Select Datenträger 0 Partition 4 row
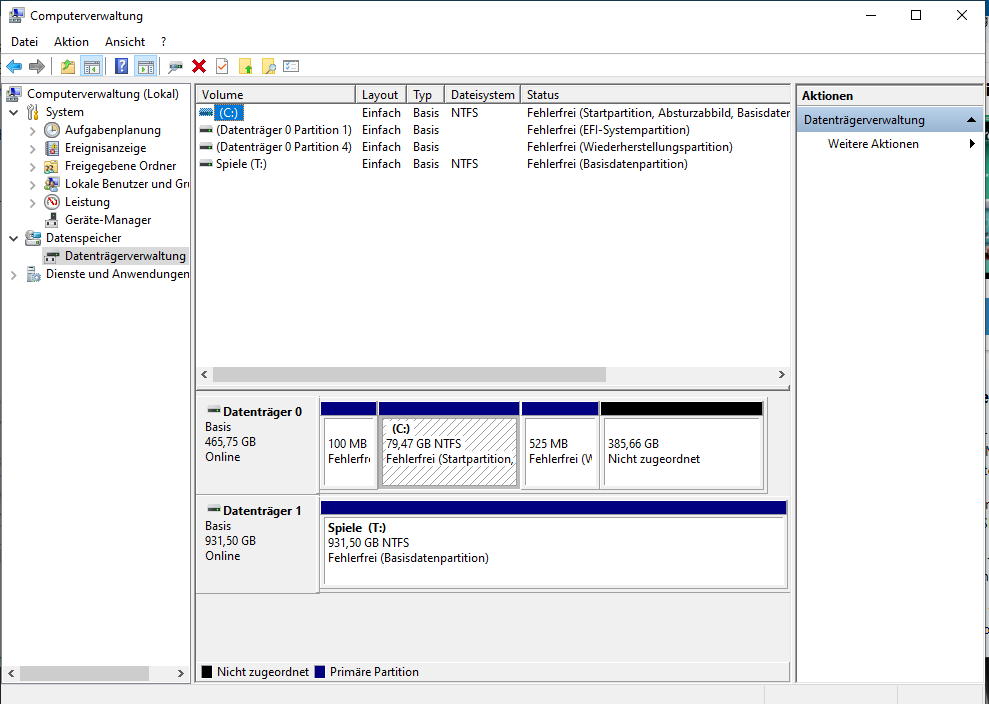This screenshot has height=704, width=989. click(x=493, y=146)
